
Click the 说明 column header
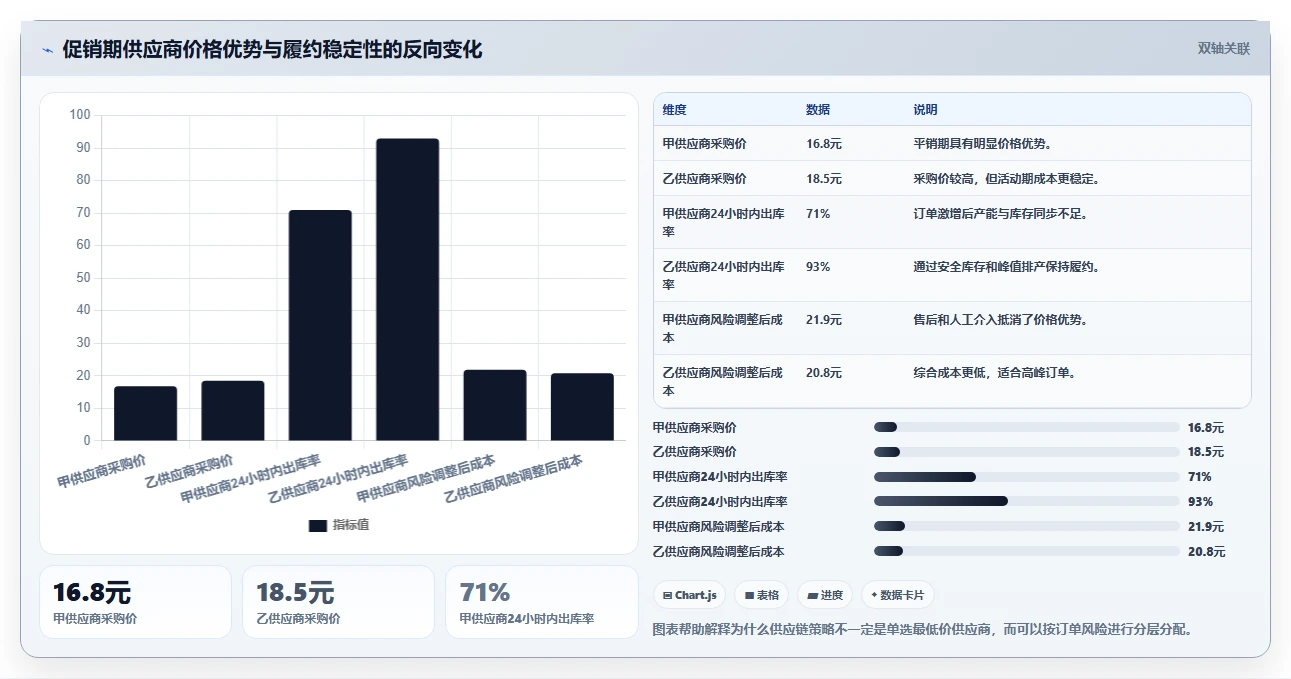[x=925, y=110]
